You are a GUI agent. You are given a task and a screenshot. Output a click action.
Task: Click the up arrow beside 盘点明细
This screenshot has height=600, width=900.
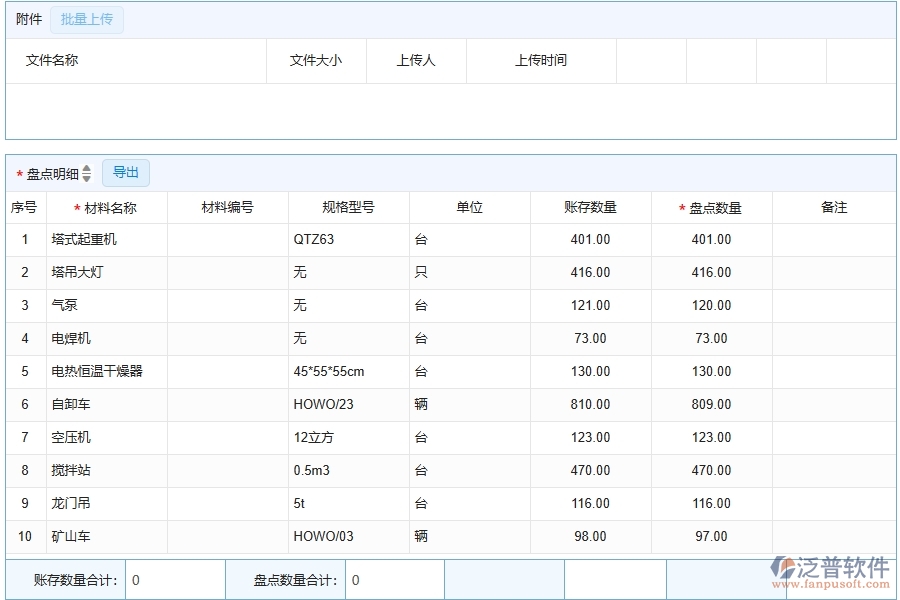88,169
